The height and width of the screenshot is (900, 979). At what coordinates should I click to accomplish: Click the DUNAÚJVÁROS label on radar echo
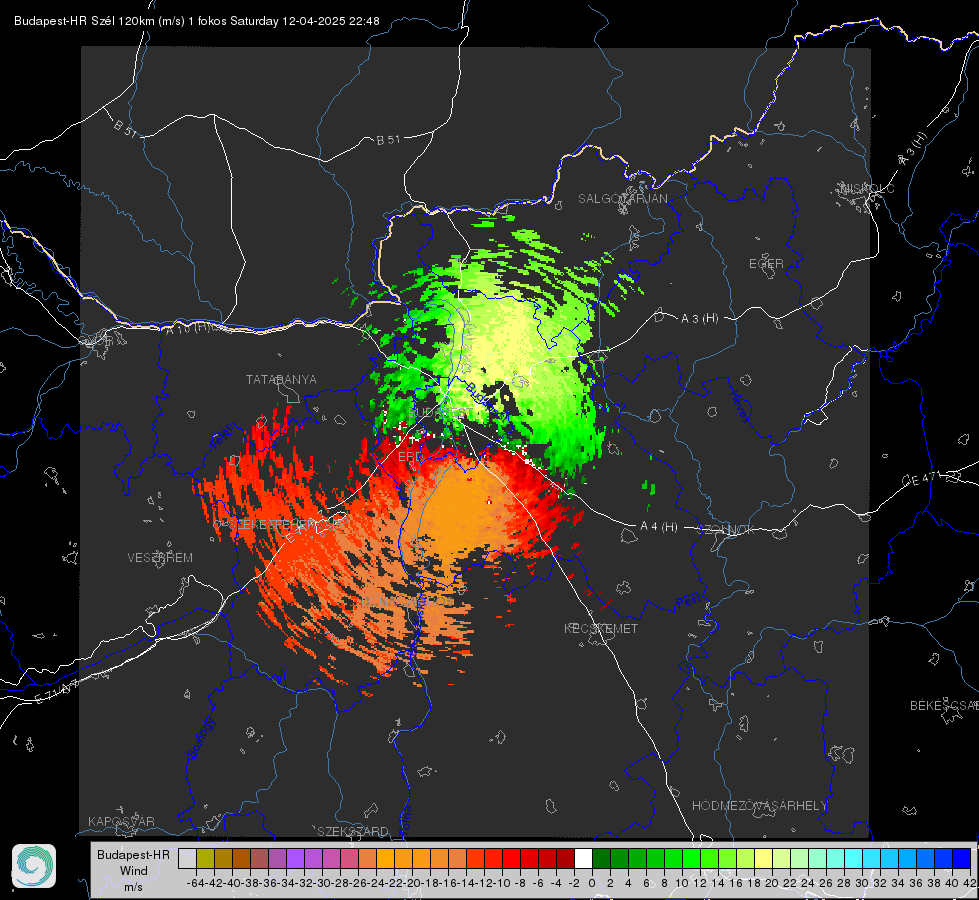[x=408, y=601]
